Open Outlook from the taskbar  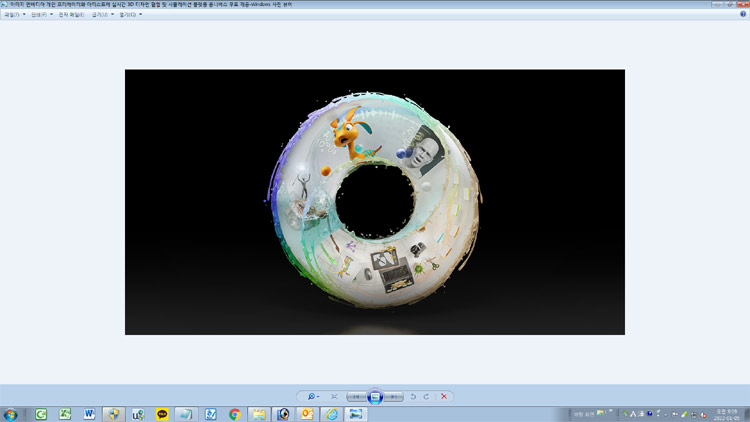coord(307,414)
